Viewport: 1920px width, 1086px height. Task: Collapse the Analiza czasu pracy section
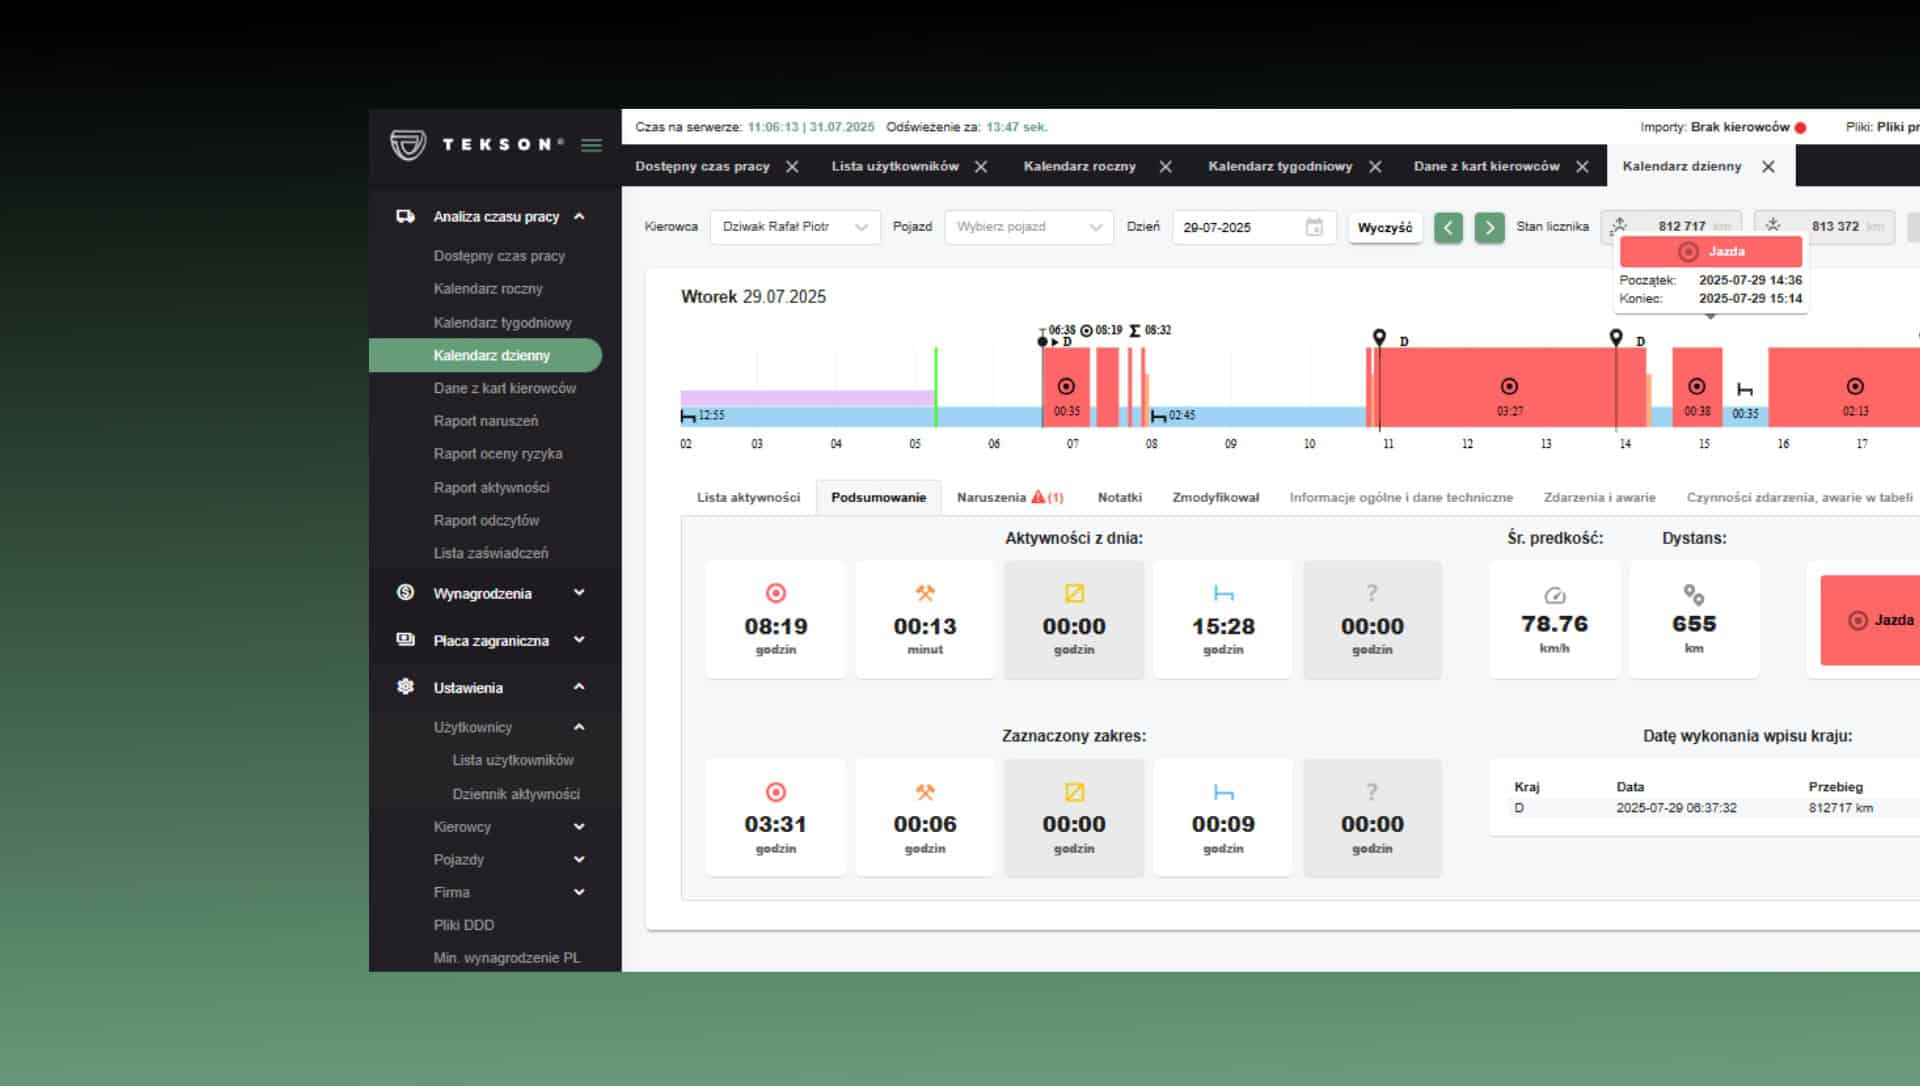click(x=578, y=217)
